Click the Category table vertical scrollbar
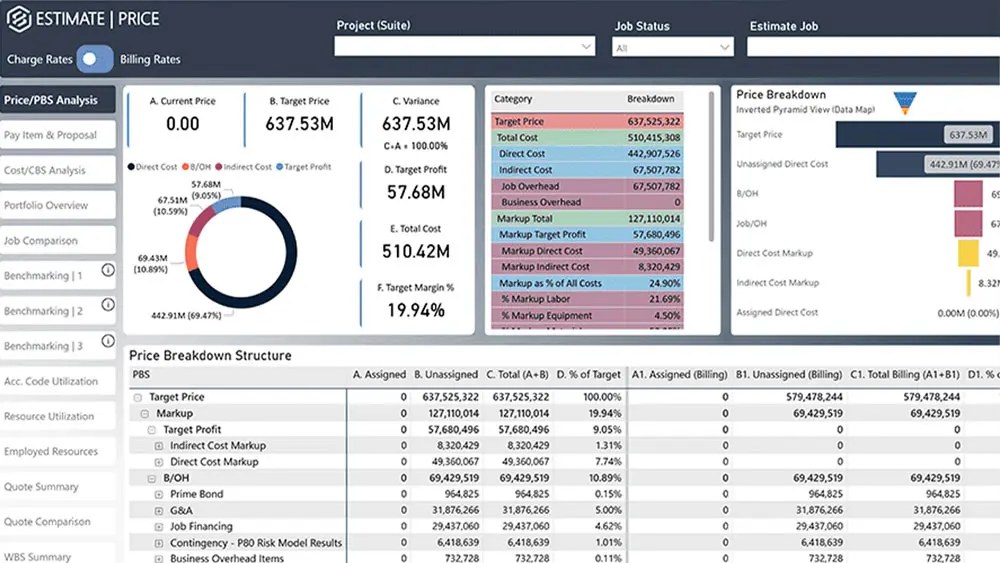Viewport: 1000px width, 563px height. [711, 167]
